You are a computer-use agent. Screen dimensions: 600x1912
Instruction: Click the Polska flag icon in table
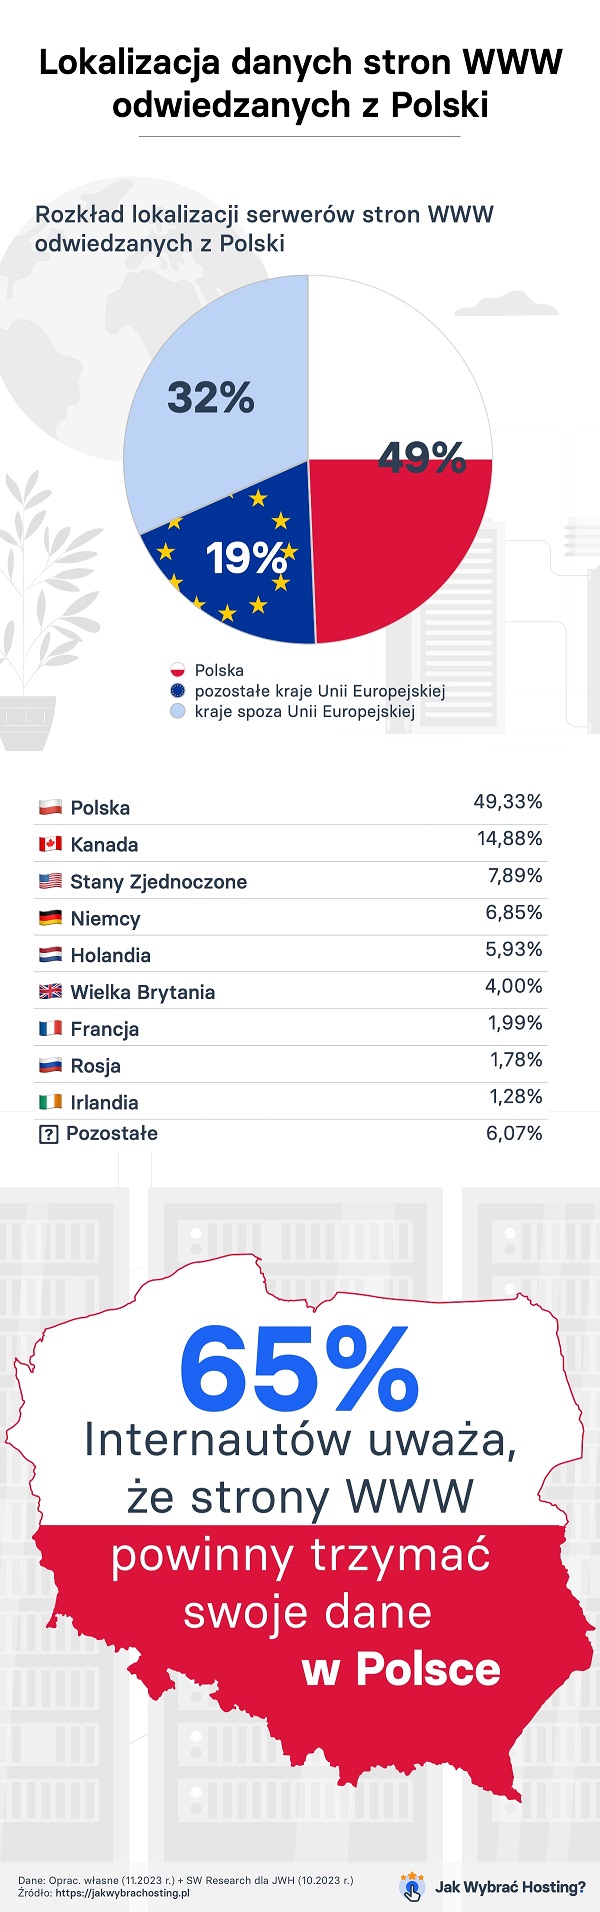pyautogui.click(x=50, y=807)
